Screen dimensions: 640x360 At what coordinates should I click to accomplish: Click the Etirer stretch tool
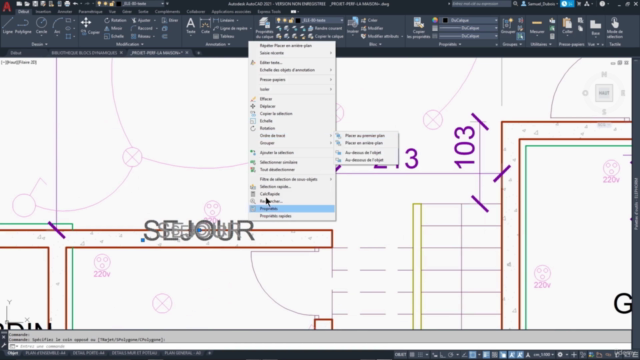pos(170,20)
